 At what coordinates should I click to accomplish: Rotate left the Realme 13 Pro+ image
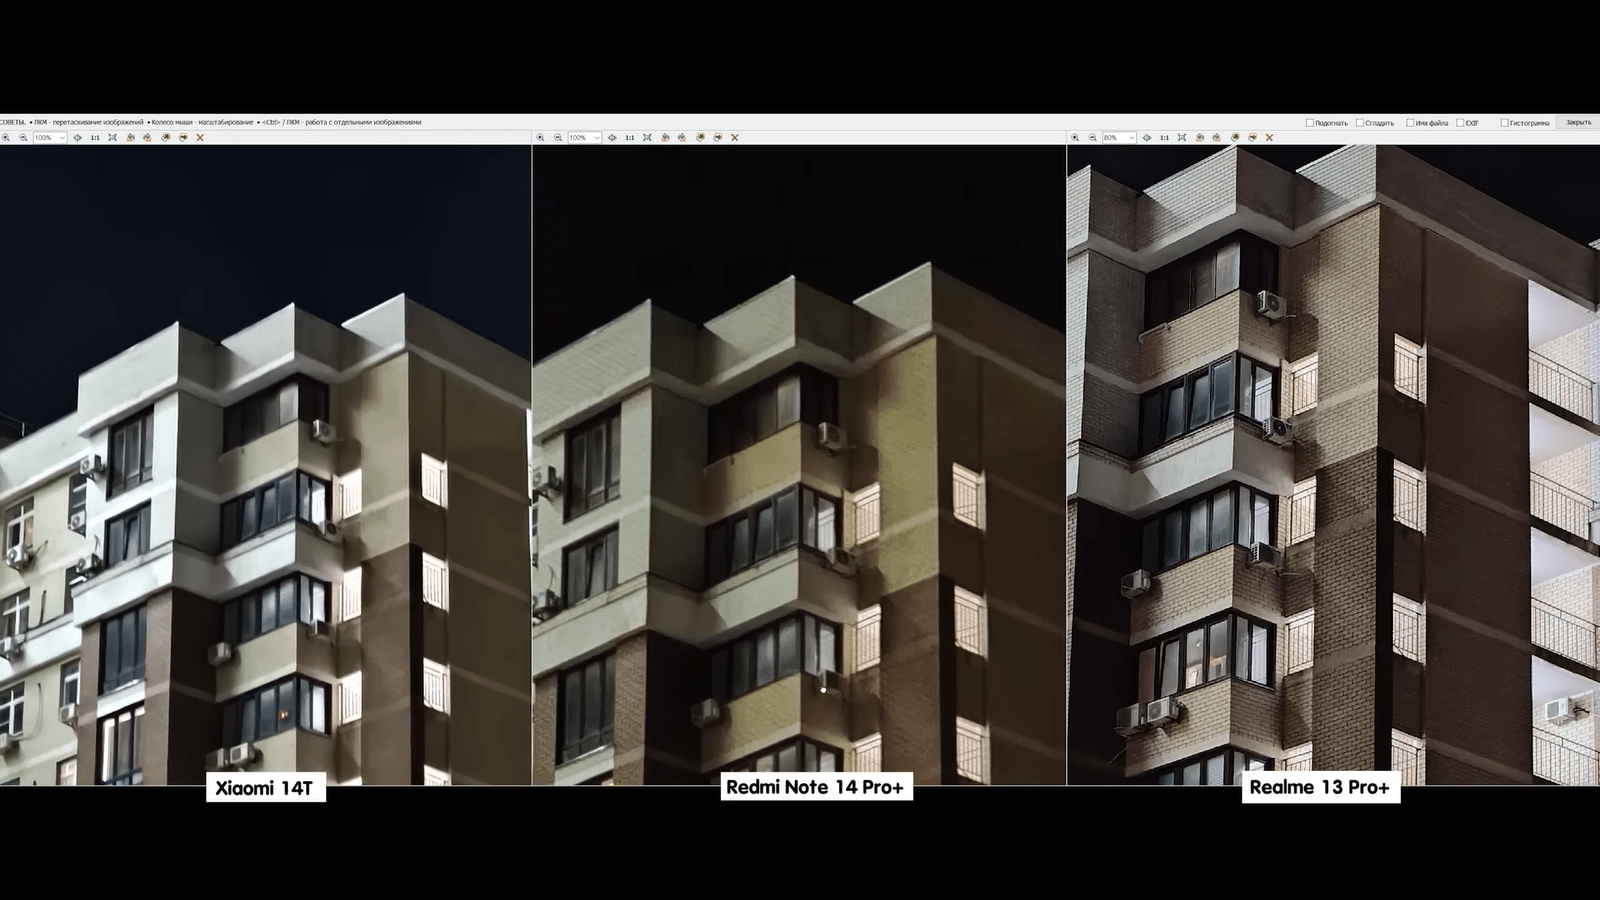click(x=1199, y=137)
